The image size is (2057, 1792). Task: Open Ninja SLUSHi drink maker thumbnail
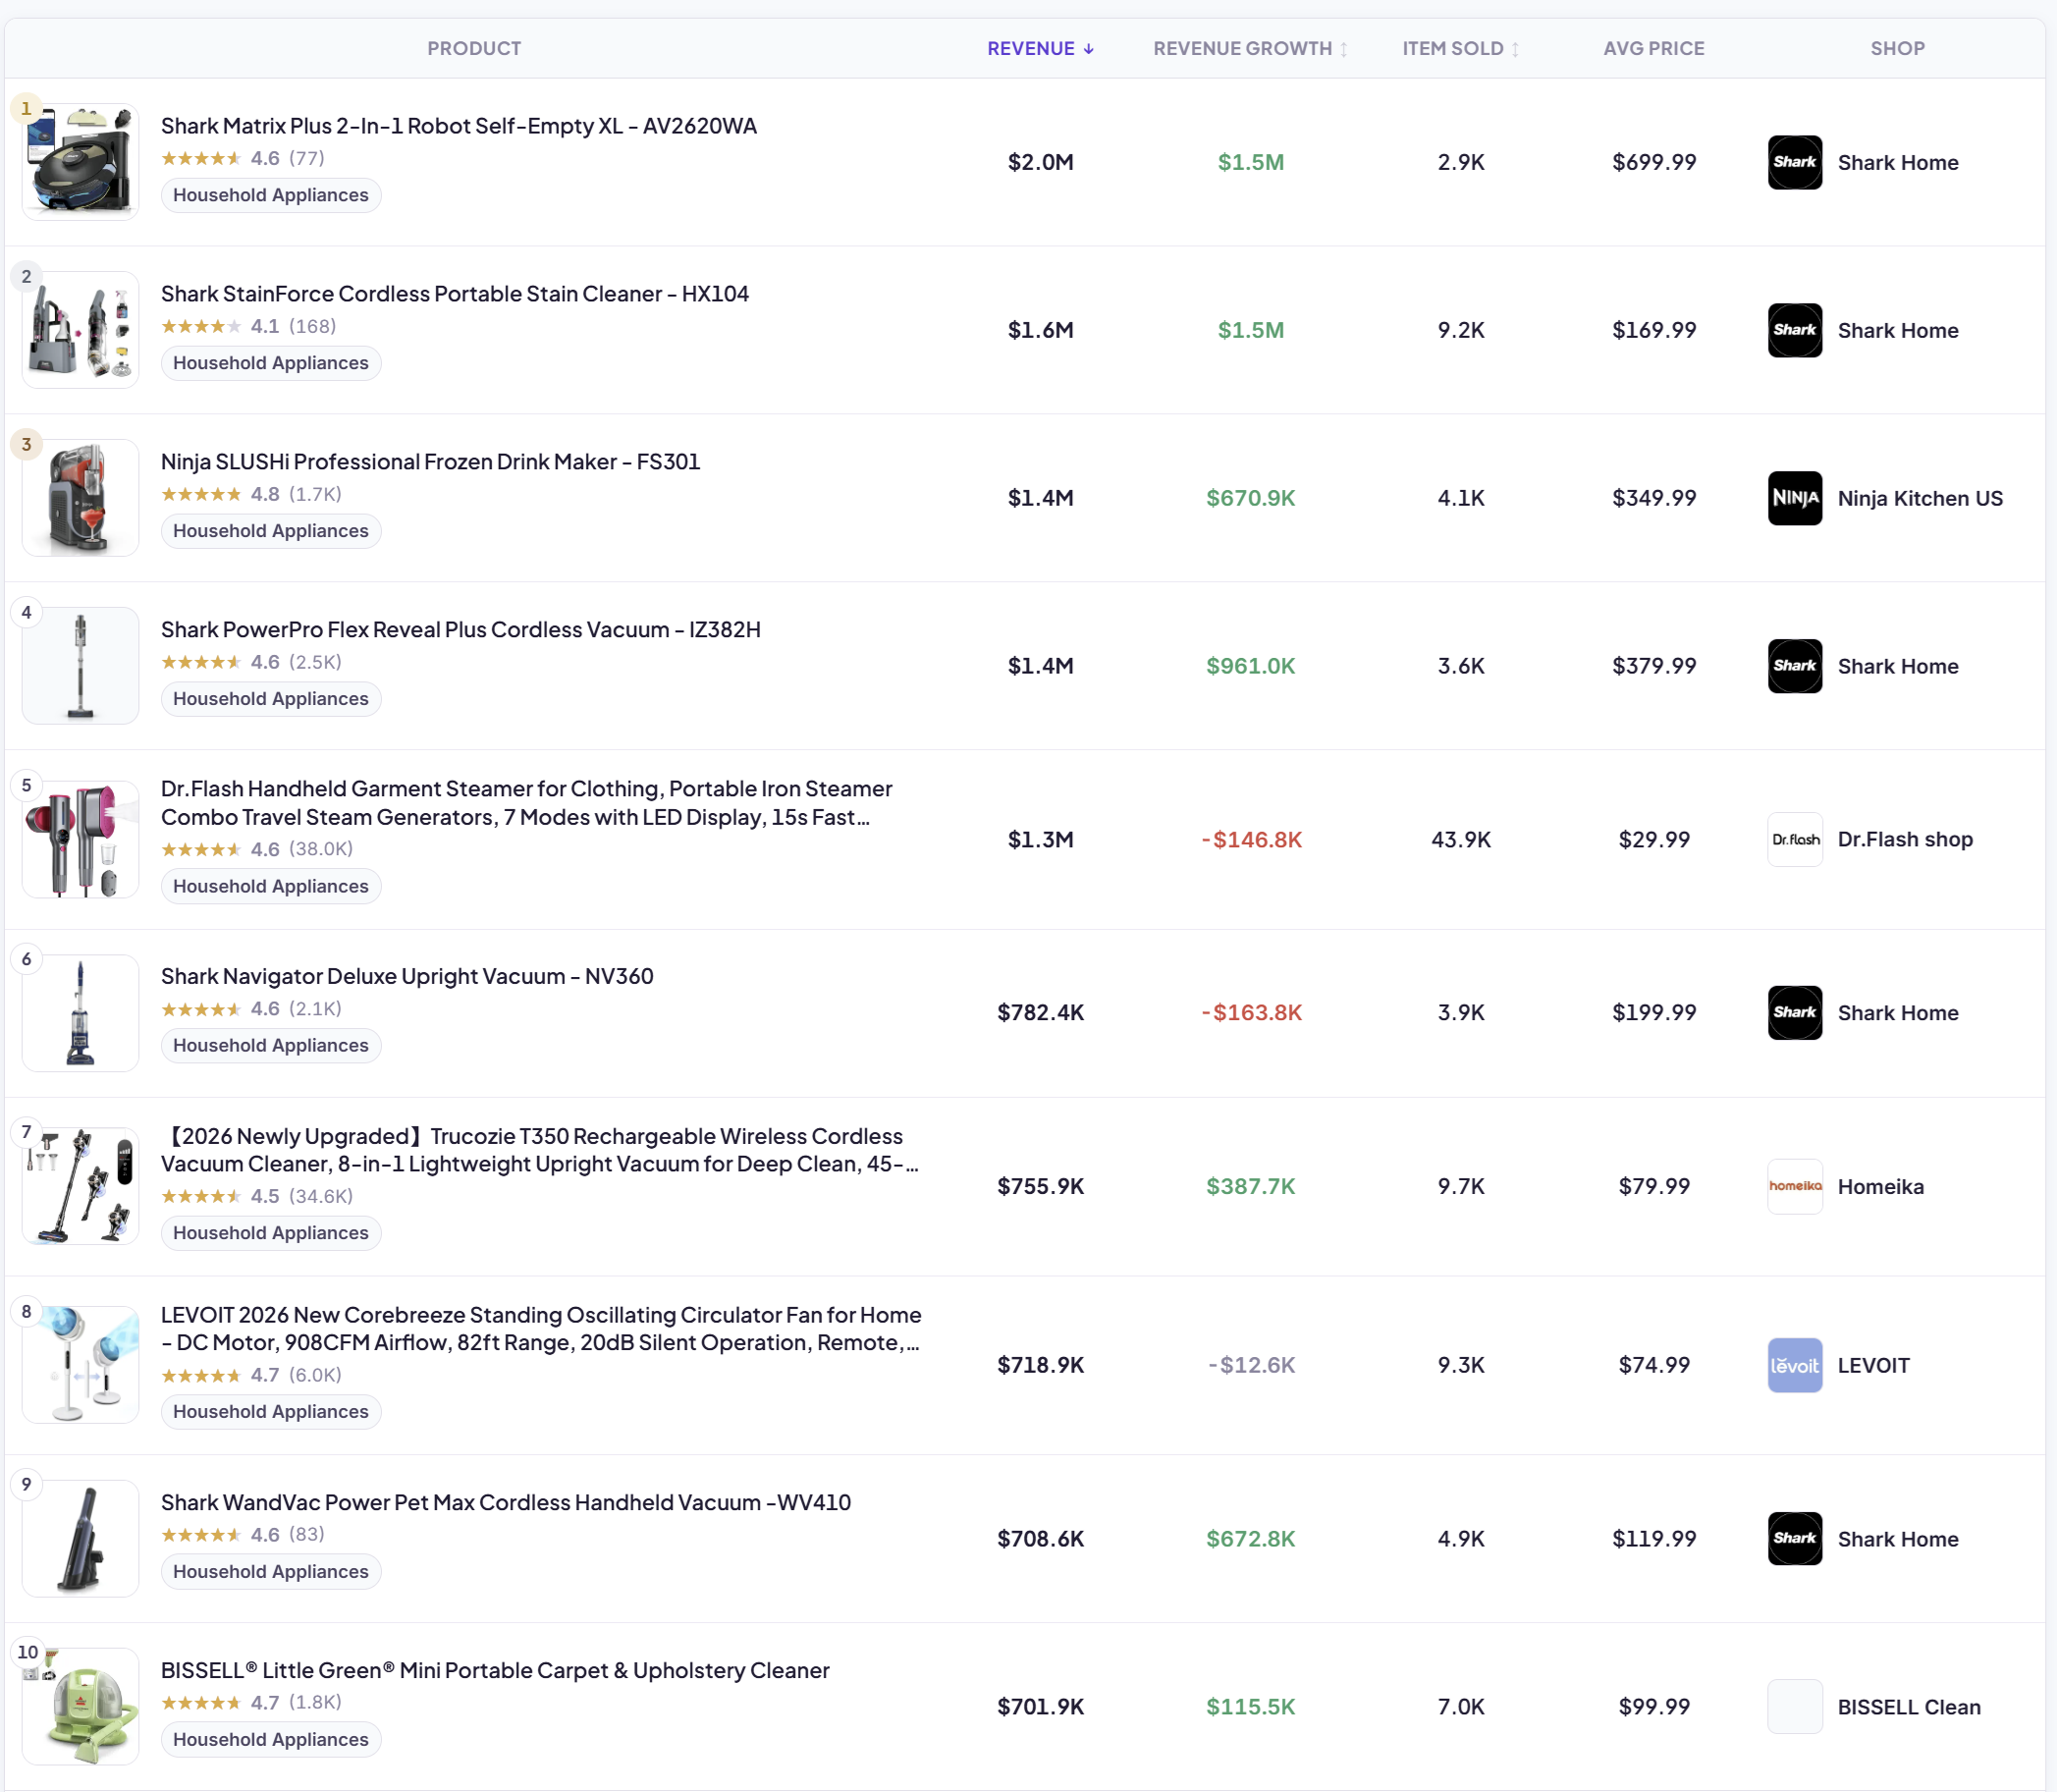[x=80, y=498]
